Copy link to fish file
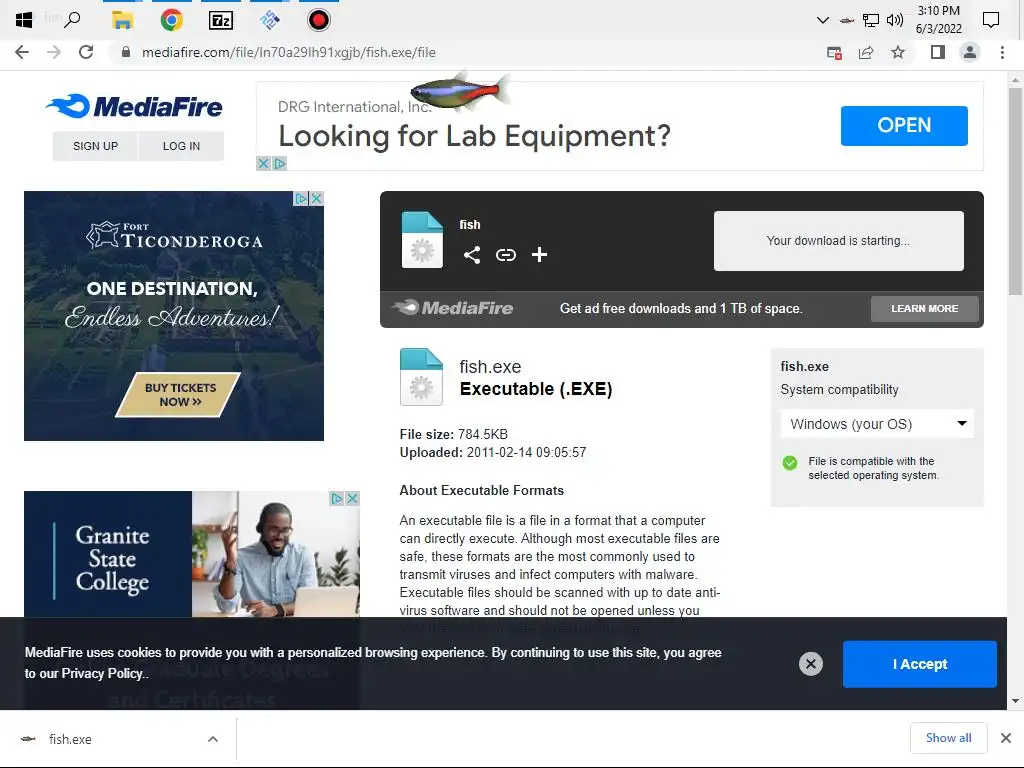Screen dimensions: 1024x768 pyautogui.click(x=505, y=255)
